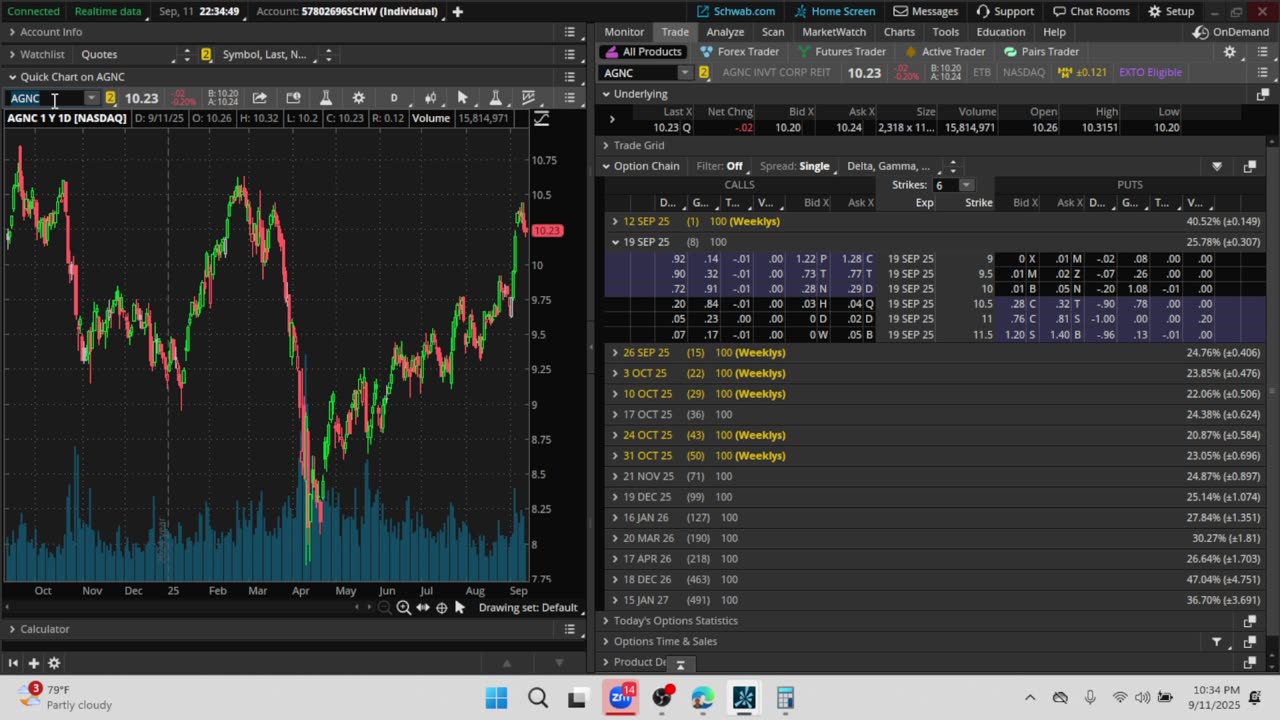Open the option chain Filter dropdown
Screen dimensions: 1280x720
(720, 166)
